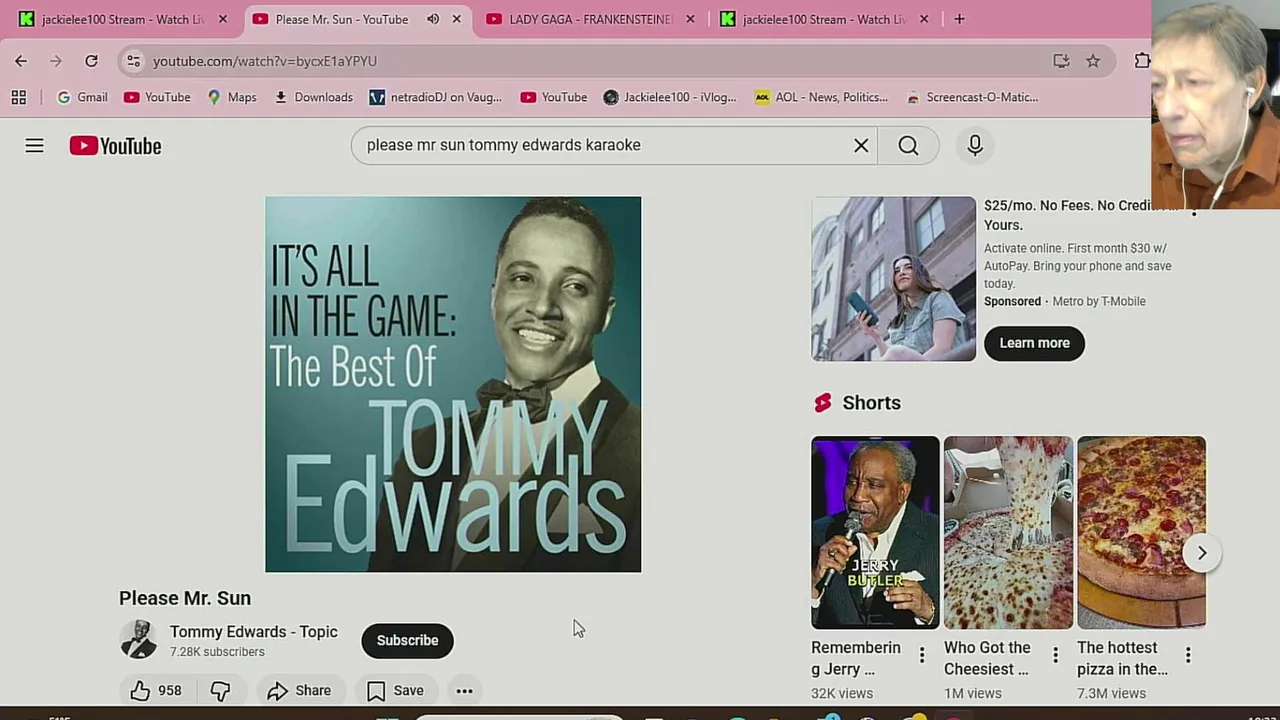Click the Shorts section heading
1280x720 pixels.
click(871, 403)
